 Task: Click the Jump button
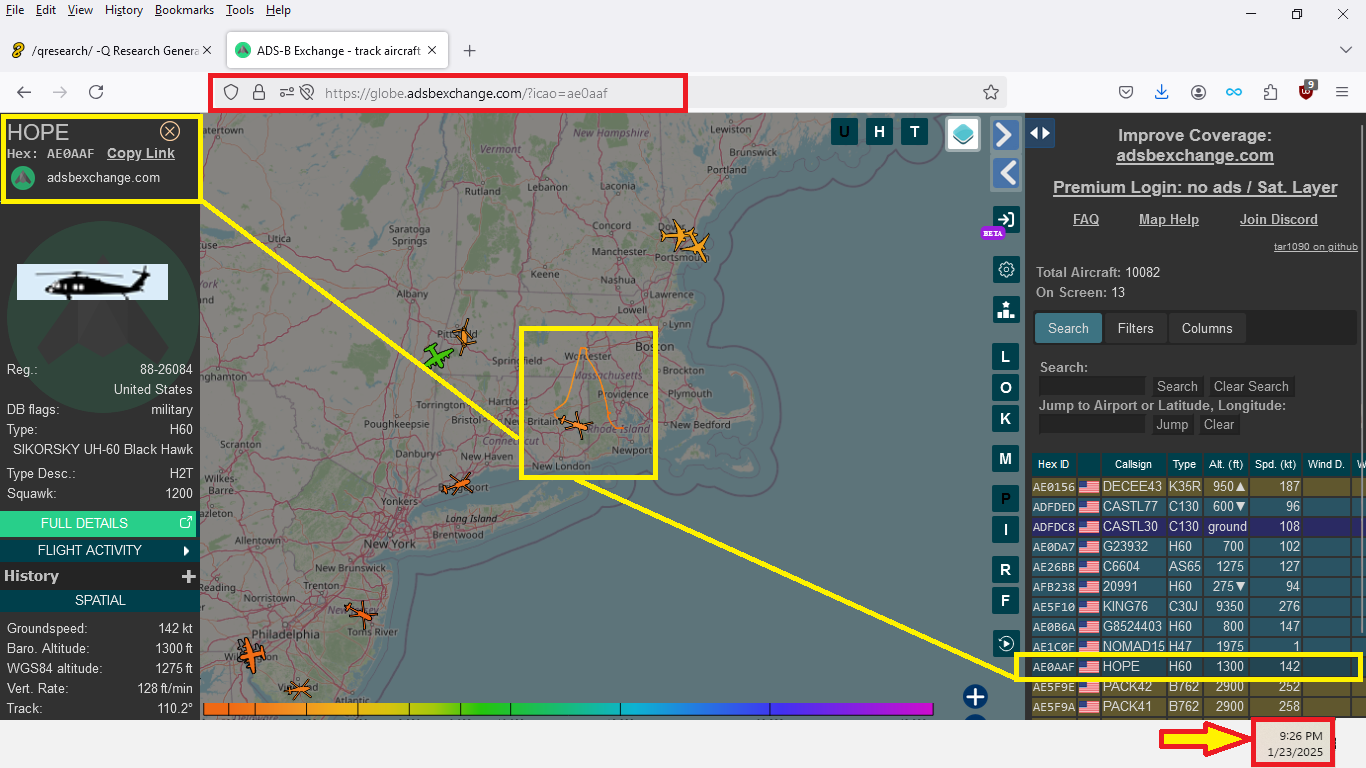coord(1172,424)
